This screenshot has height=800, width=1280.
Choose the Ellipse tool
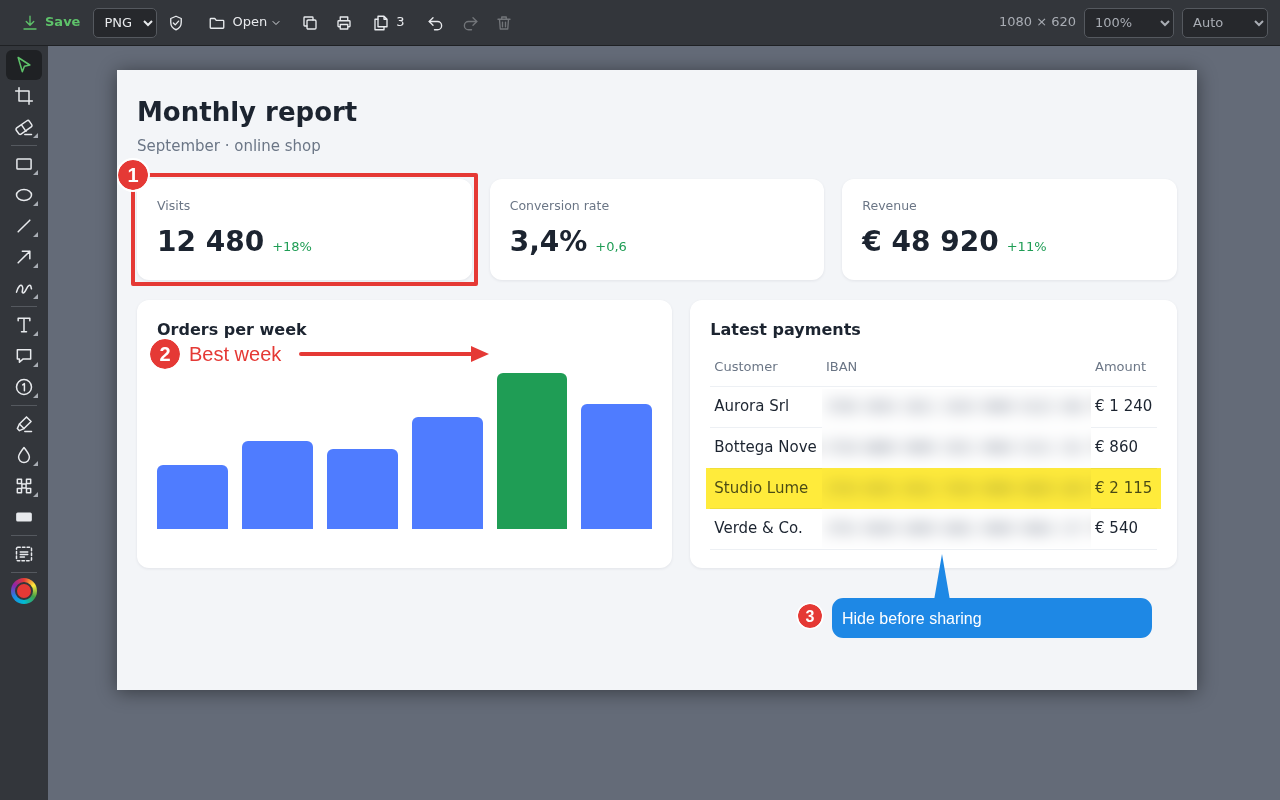(x=24, y=195)
